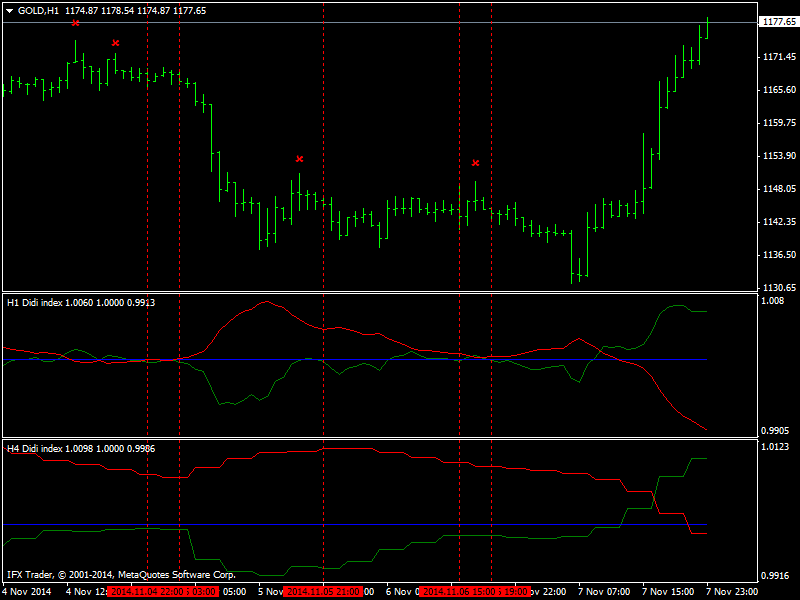Click price scale value 1159.75
Viewport: 800px width, 600px height.
click(x=779, y=123)
